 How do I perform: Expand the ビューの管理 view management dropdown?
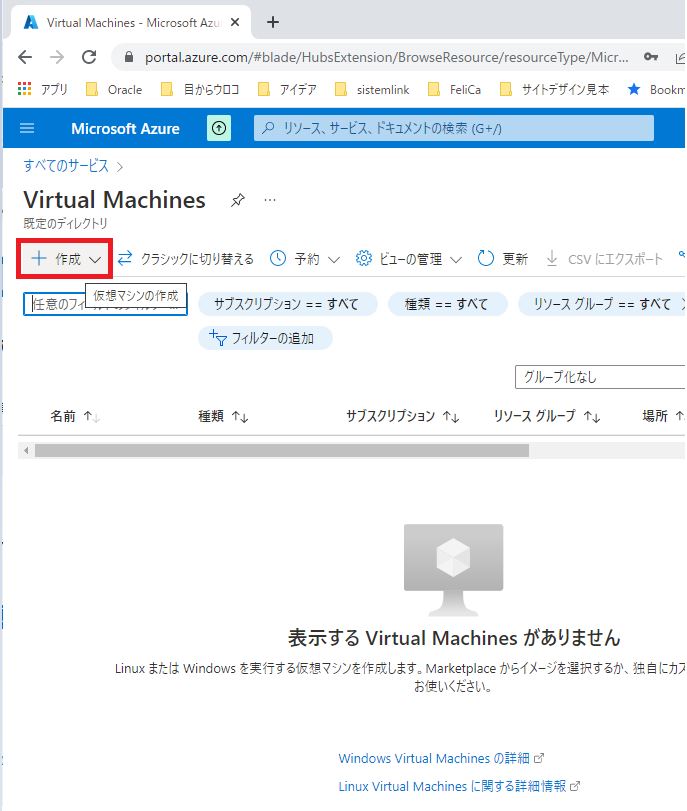coord(409,259)
